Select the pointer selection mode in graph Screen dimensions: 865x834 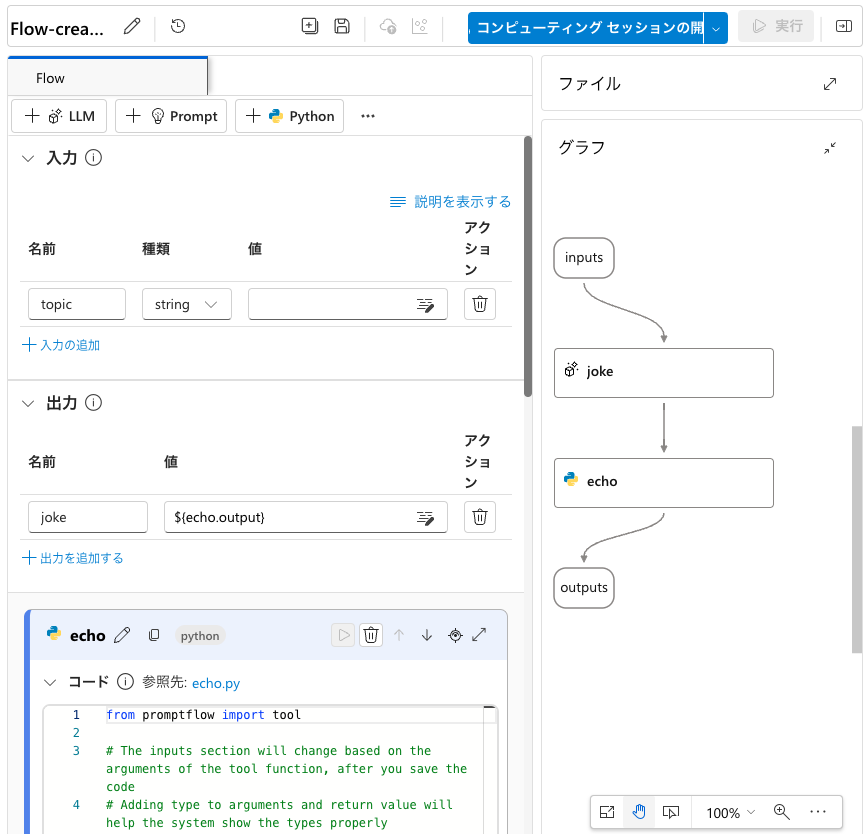pos(671,812)
